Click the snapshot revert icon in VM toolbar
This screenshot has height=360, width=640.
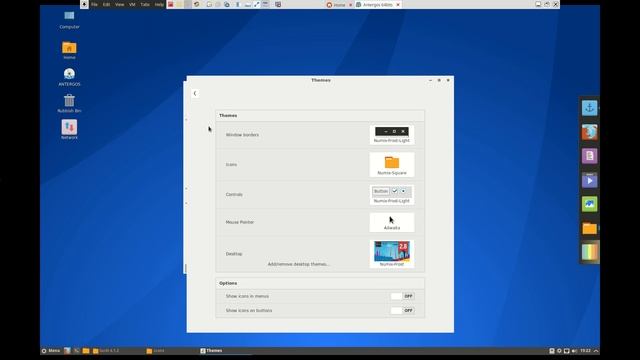tap(197, 4)
